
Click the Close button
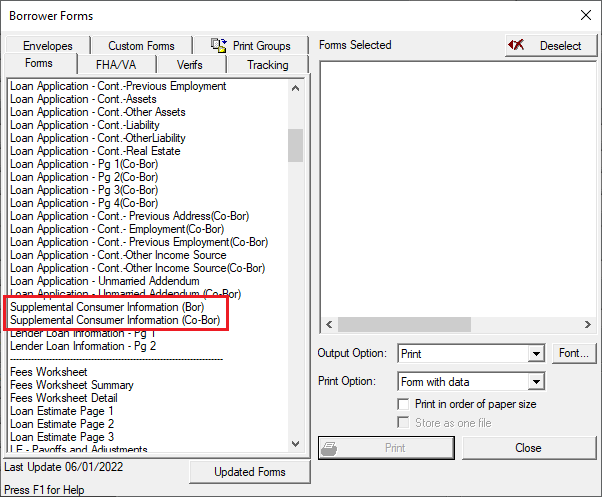[528, 448]
